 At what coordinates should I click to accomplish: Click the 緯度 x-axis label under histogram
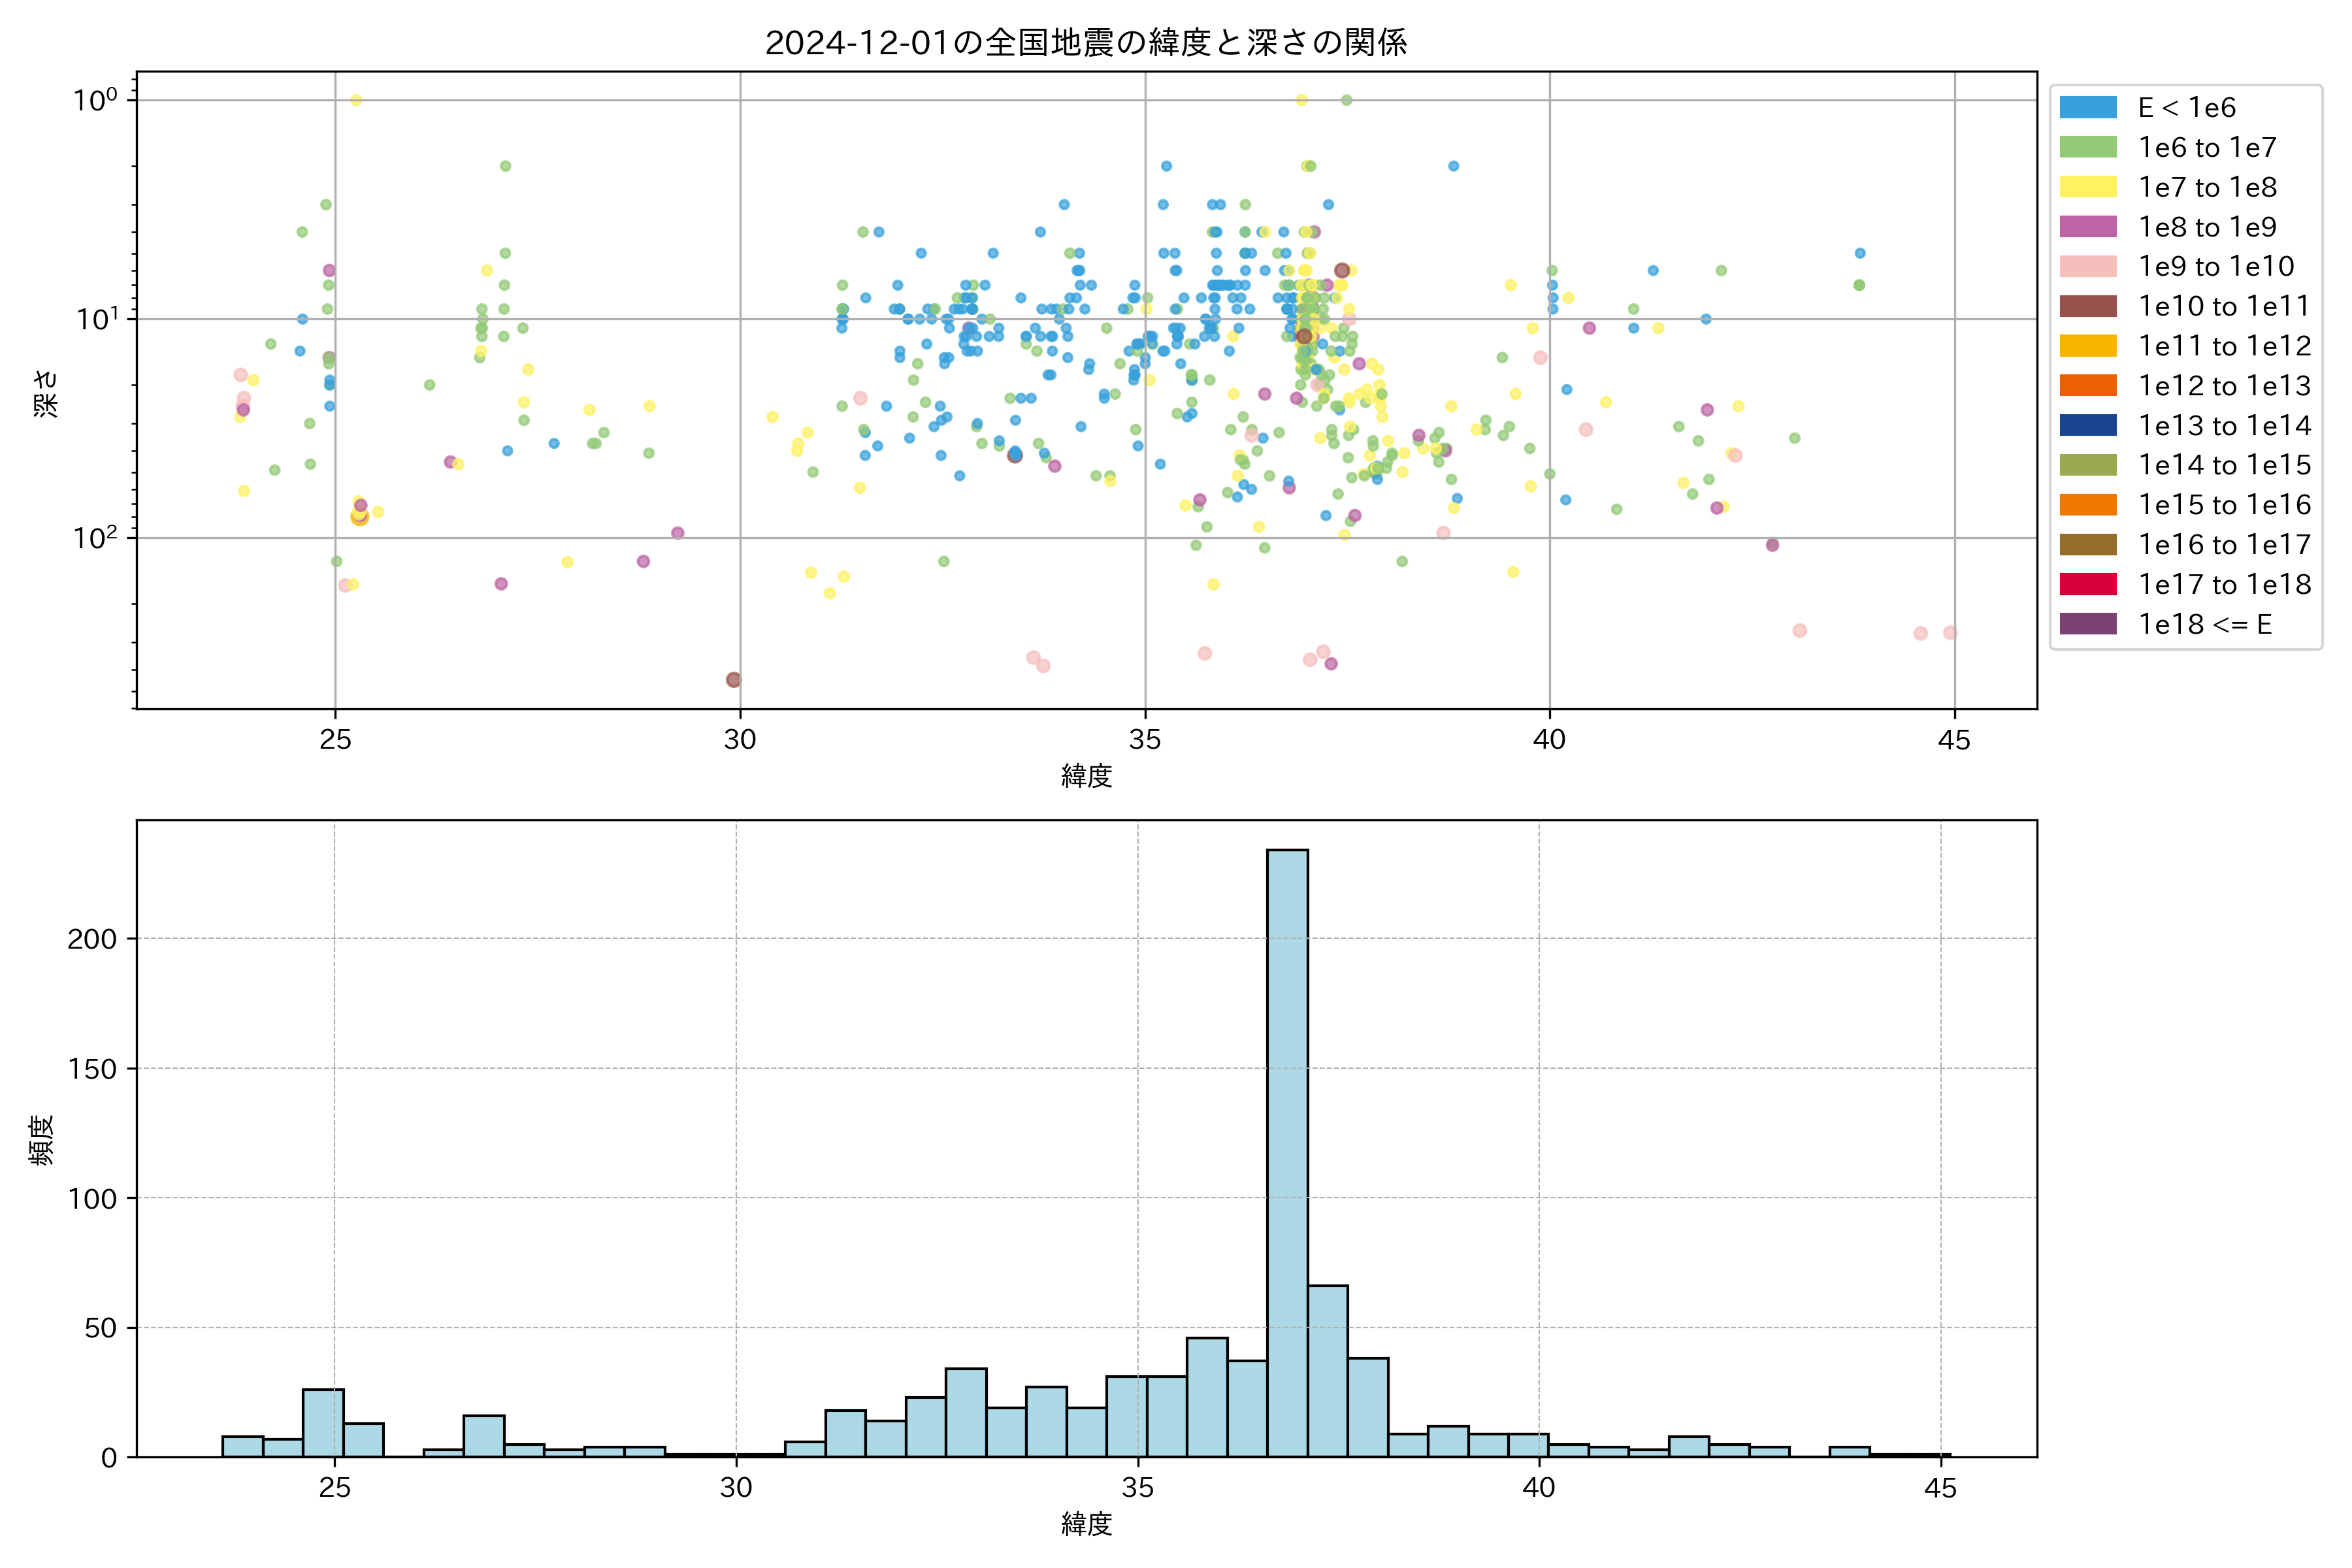tap(1086, 1524)
